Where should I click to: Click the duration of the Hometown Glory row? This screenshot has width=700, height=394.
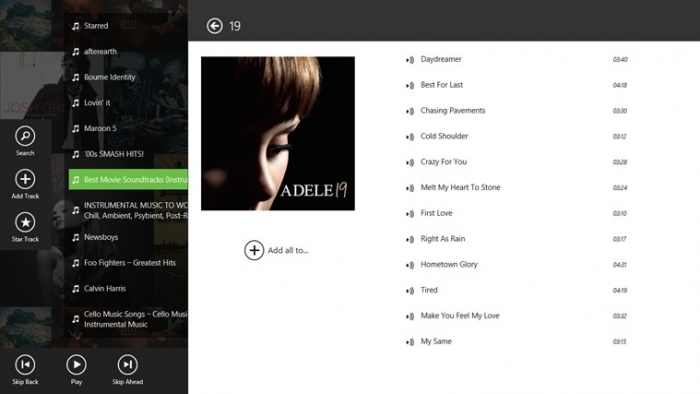coord(620,265)
